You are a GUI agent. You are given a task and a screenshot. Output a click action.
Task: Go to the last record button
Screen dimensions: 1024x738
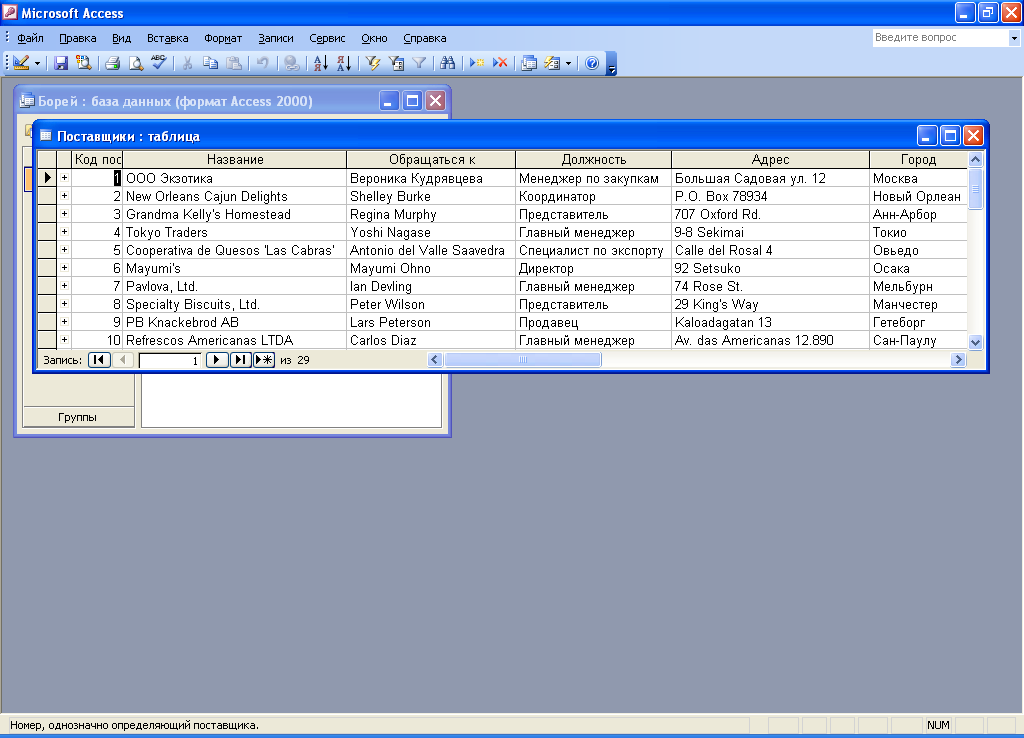tap(240, 360)
